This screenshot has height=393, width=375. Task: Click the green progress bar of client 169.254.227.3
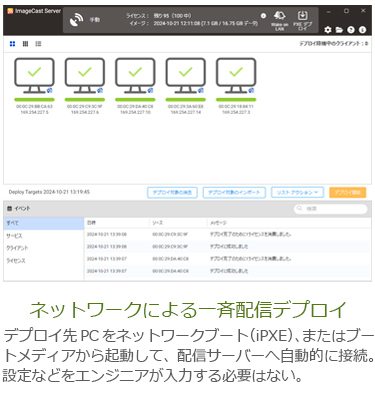[236, 99]
